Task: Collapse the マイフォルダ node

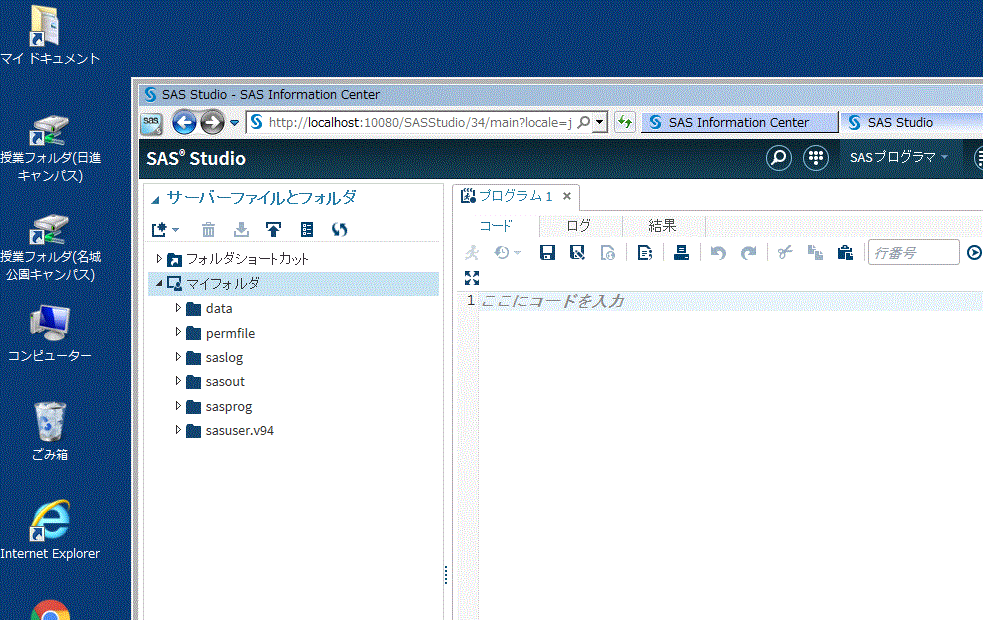Action: point(159,283)
